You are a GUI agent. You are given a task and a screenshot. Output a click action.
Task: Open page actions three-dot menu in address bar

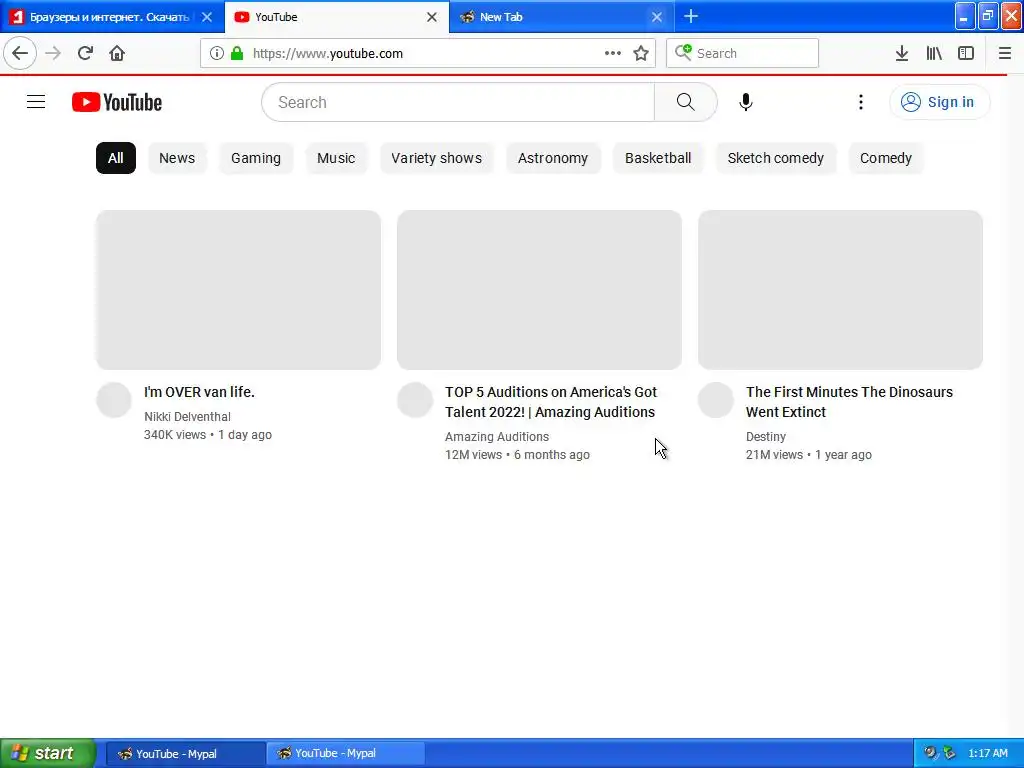pyautogui.click(x=613, y=54)
